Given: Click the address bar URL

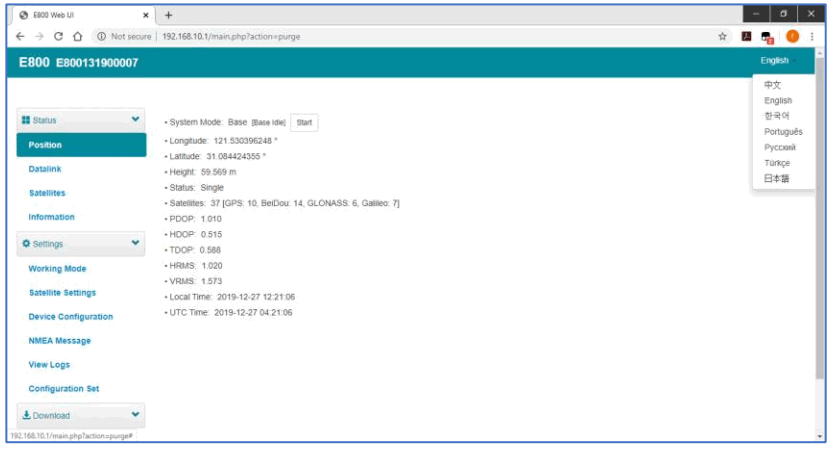Looking at the screenshot, I should 231,37.
